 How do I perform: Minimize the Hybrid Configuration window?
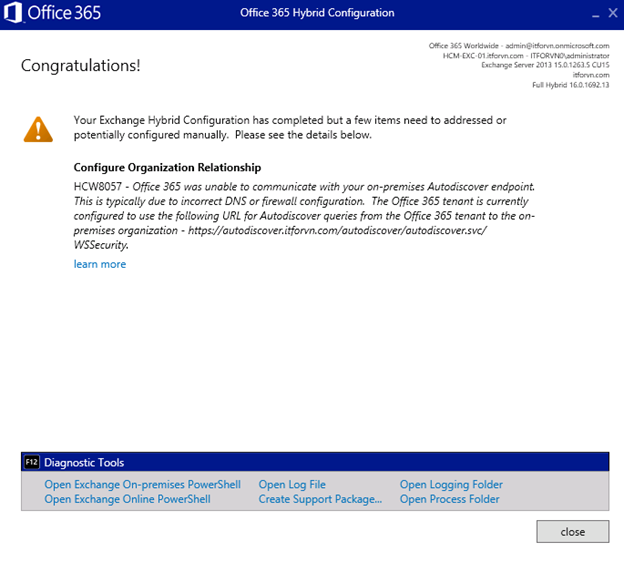597,14
